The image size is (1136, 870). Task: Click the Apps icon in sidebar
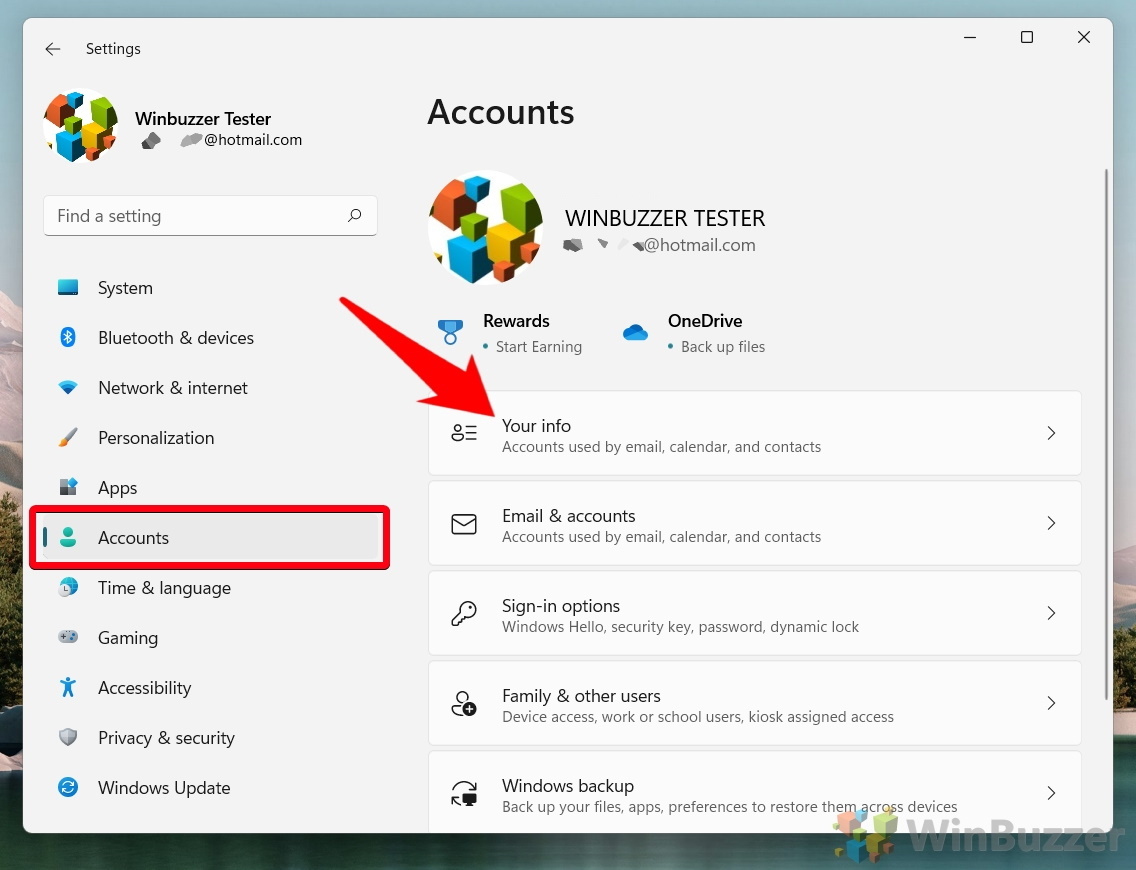(68, 487)
